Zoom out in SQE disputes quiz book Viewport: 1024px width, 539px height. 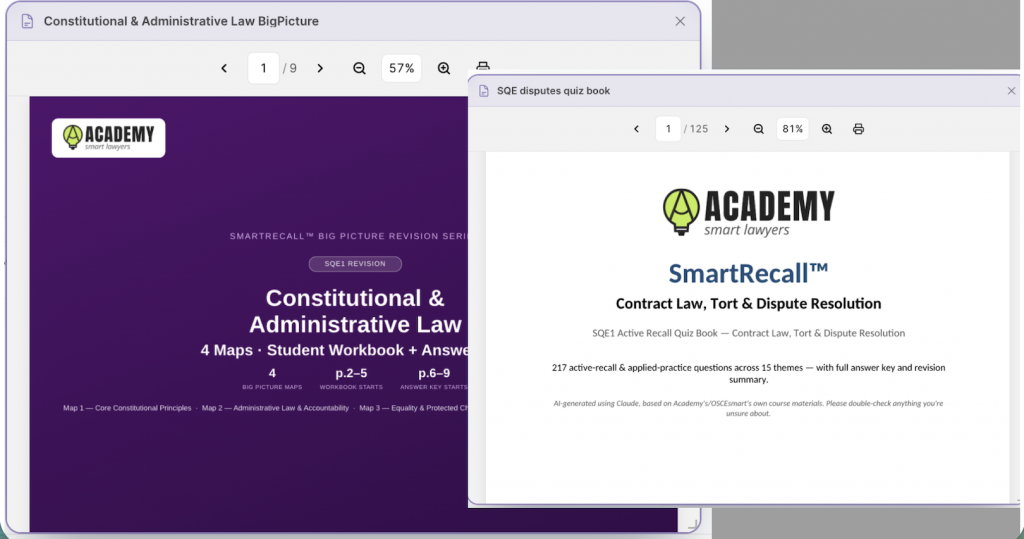pos(758,129)
